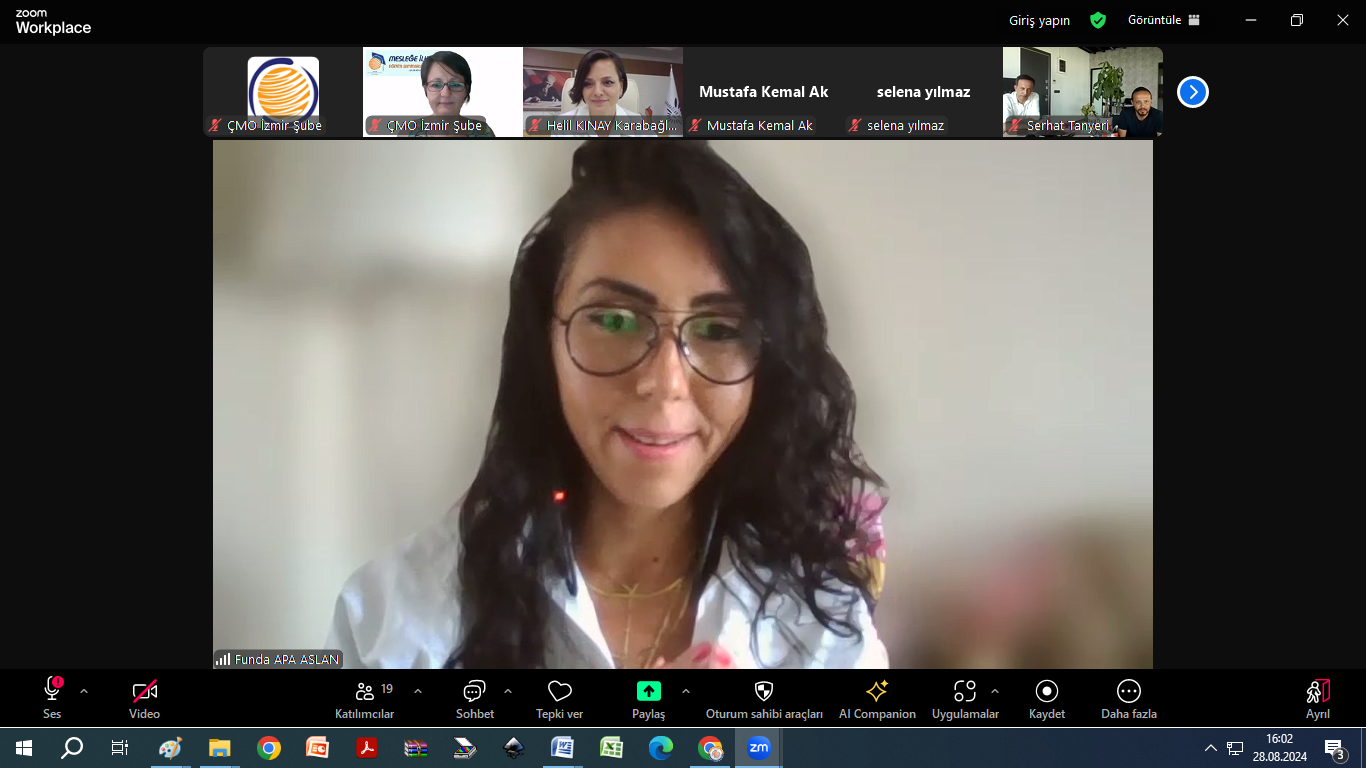Click the green Paylaş share screen icon
Screen dimensions: 1366x768
point(648,691)
